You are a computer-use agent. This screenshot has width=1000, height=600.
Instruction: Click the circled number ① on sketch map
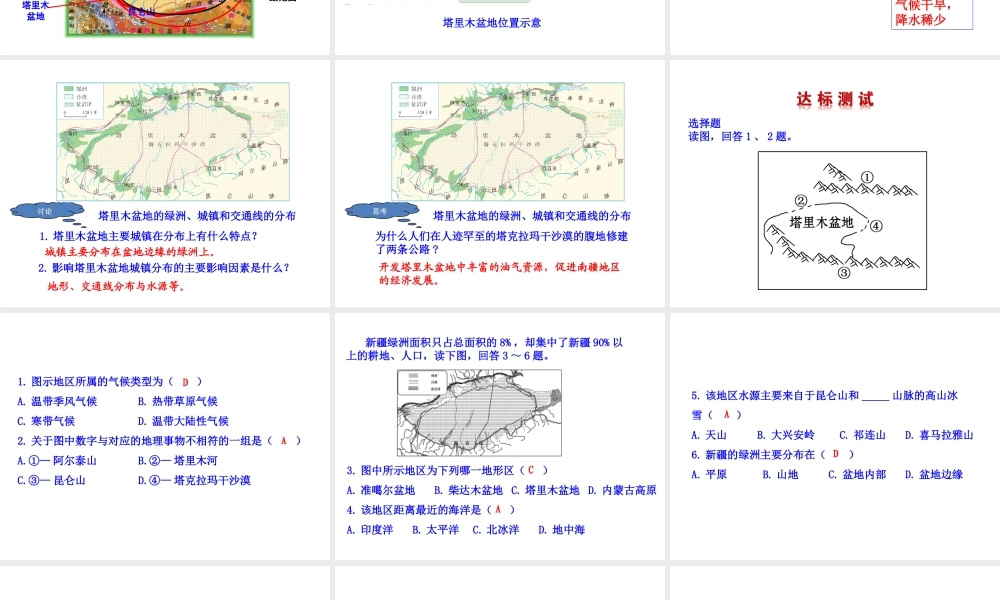point(867,177)
